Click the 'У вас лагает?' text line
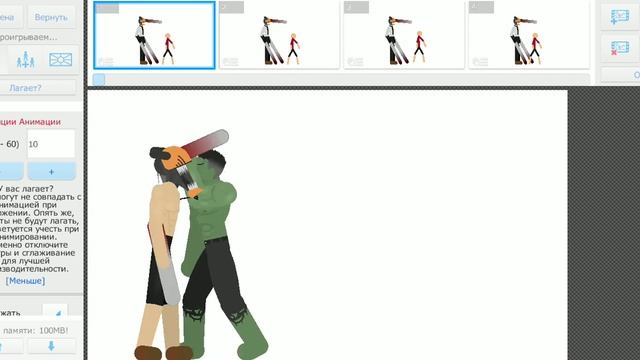This screenshot has width=640, height=360. (x=27, y=189)
